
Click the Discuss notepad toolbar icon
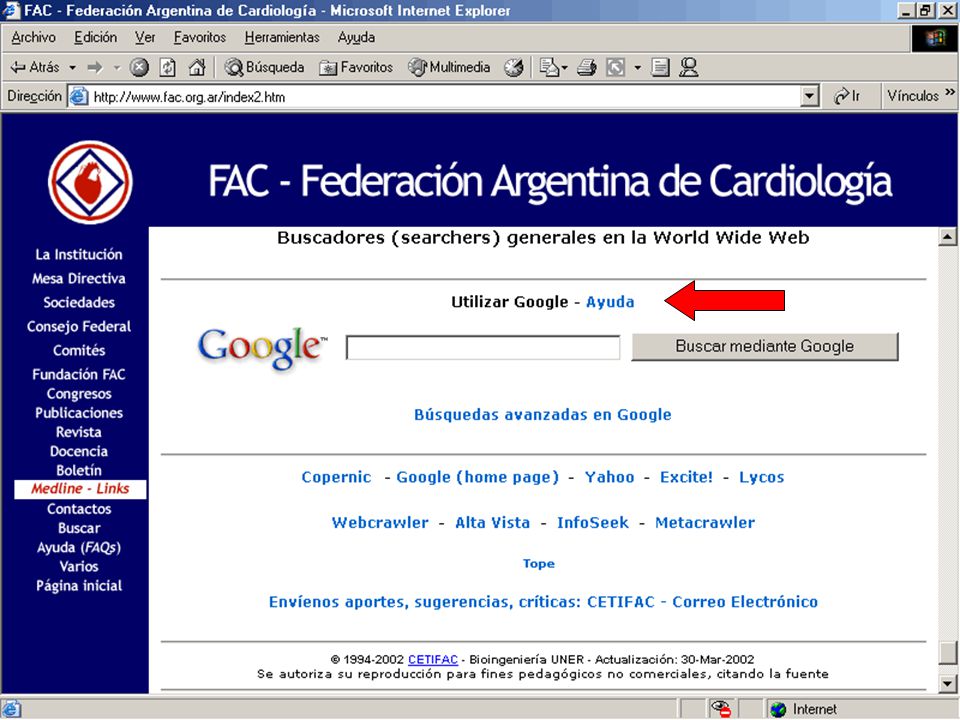[x=660, y=67]
